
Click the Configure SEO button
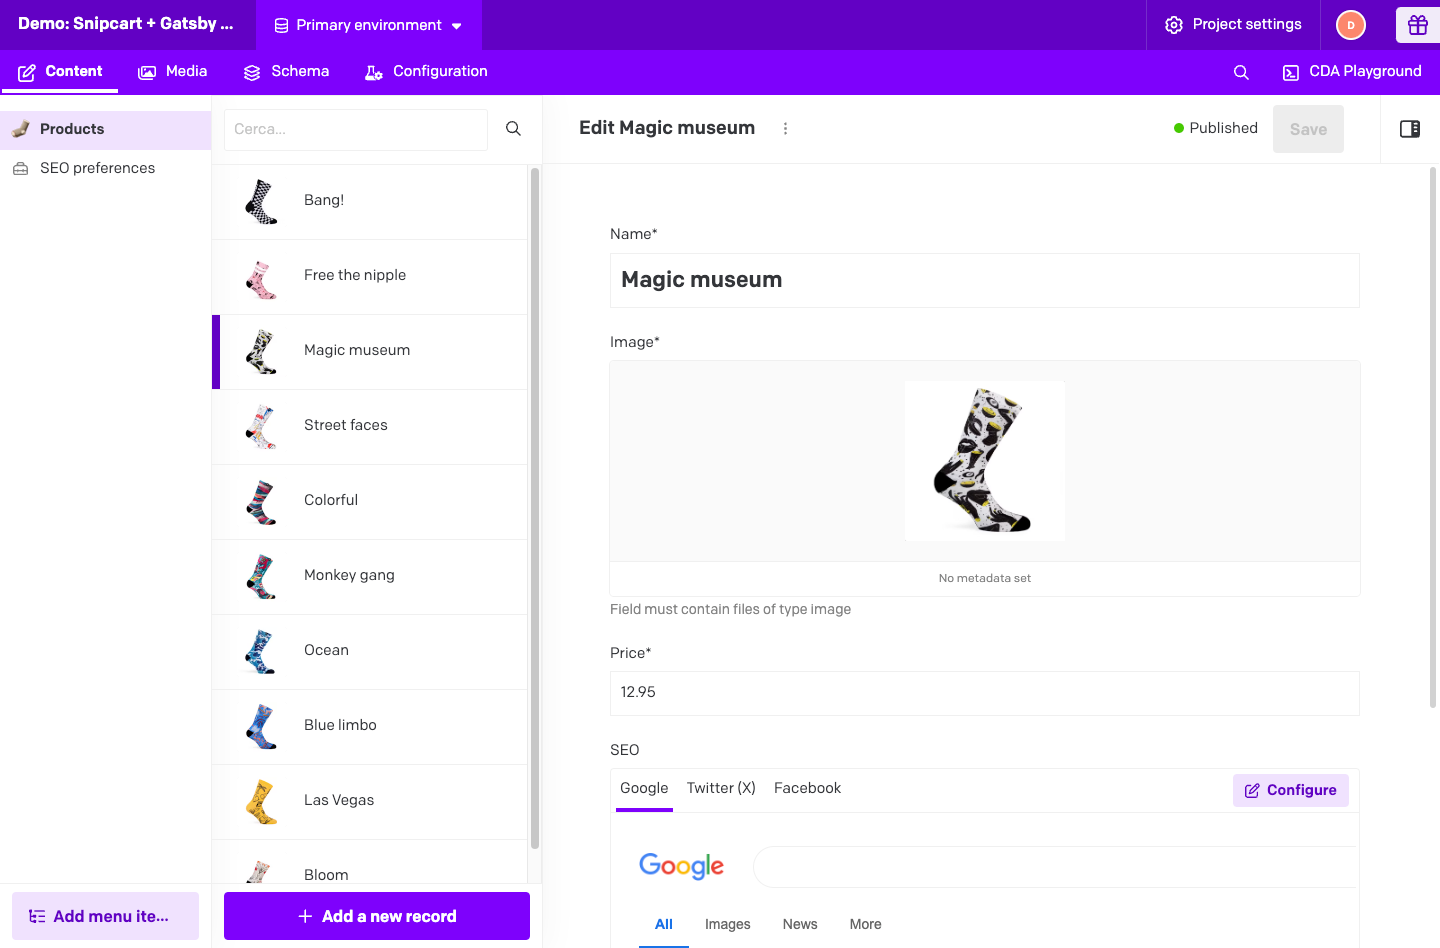tap(1290, 790)
